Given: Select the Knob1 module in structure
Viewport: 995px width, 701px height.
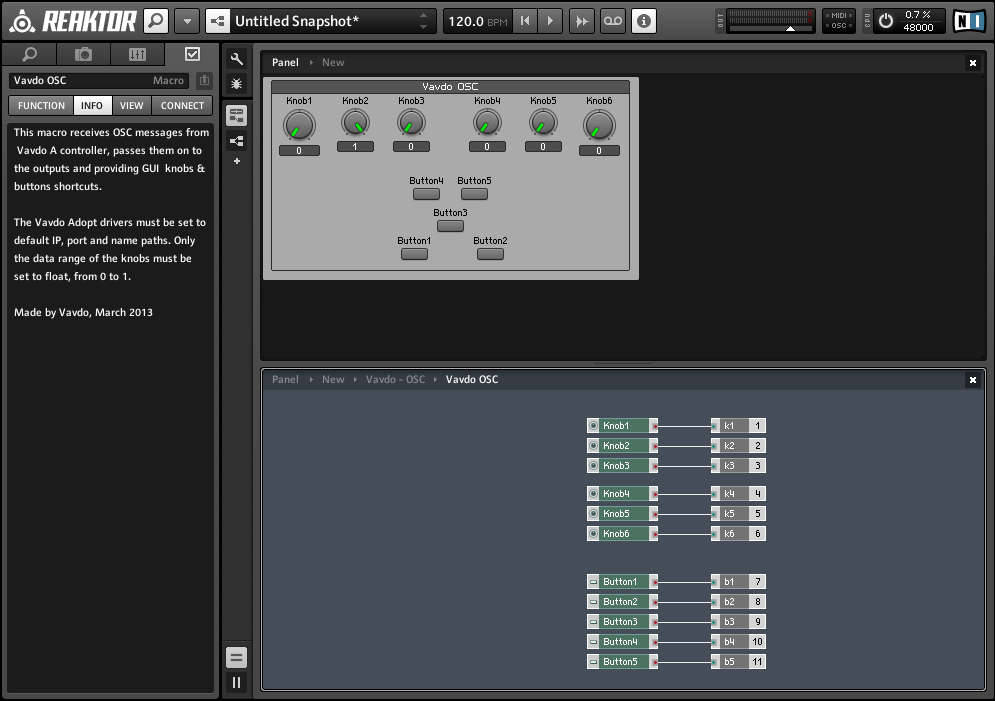Looking at the screenshot, I should tap(623, 426).
